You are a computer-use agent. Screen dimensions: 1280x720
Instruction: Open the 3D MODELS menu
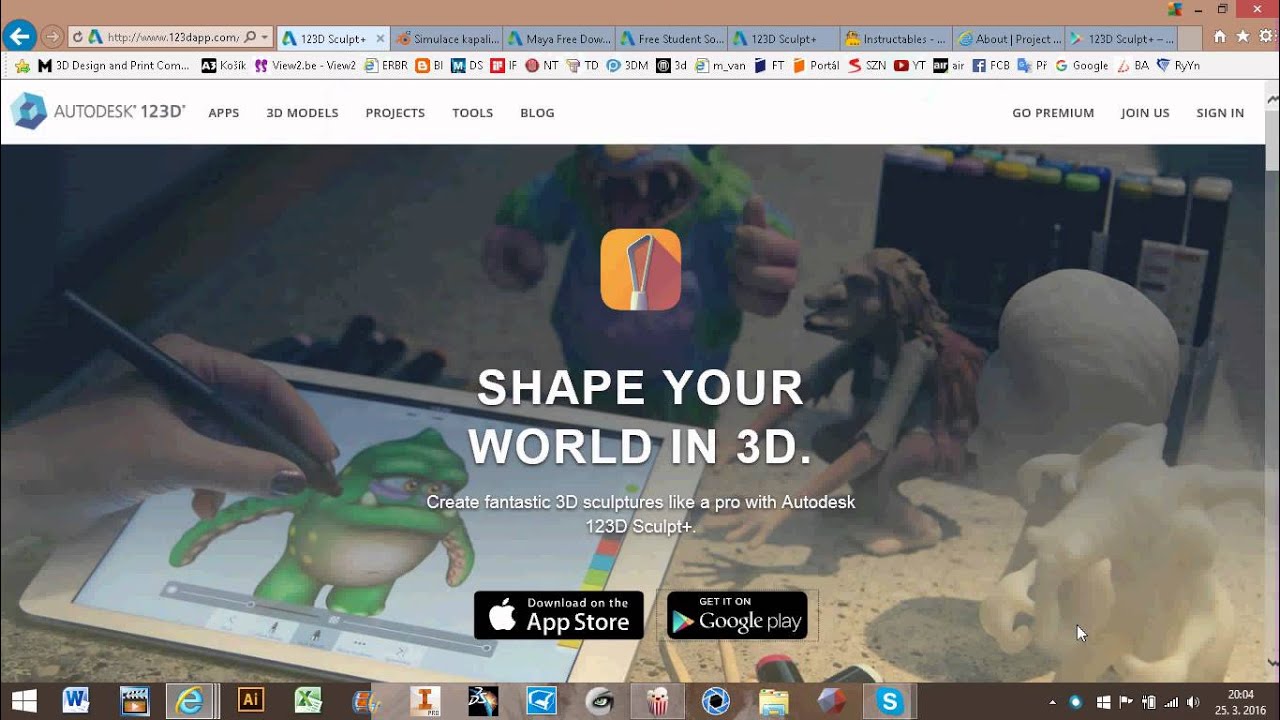302,113
